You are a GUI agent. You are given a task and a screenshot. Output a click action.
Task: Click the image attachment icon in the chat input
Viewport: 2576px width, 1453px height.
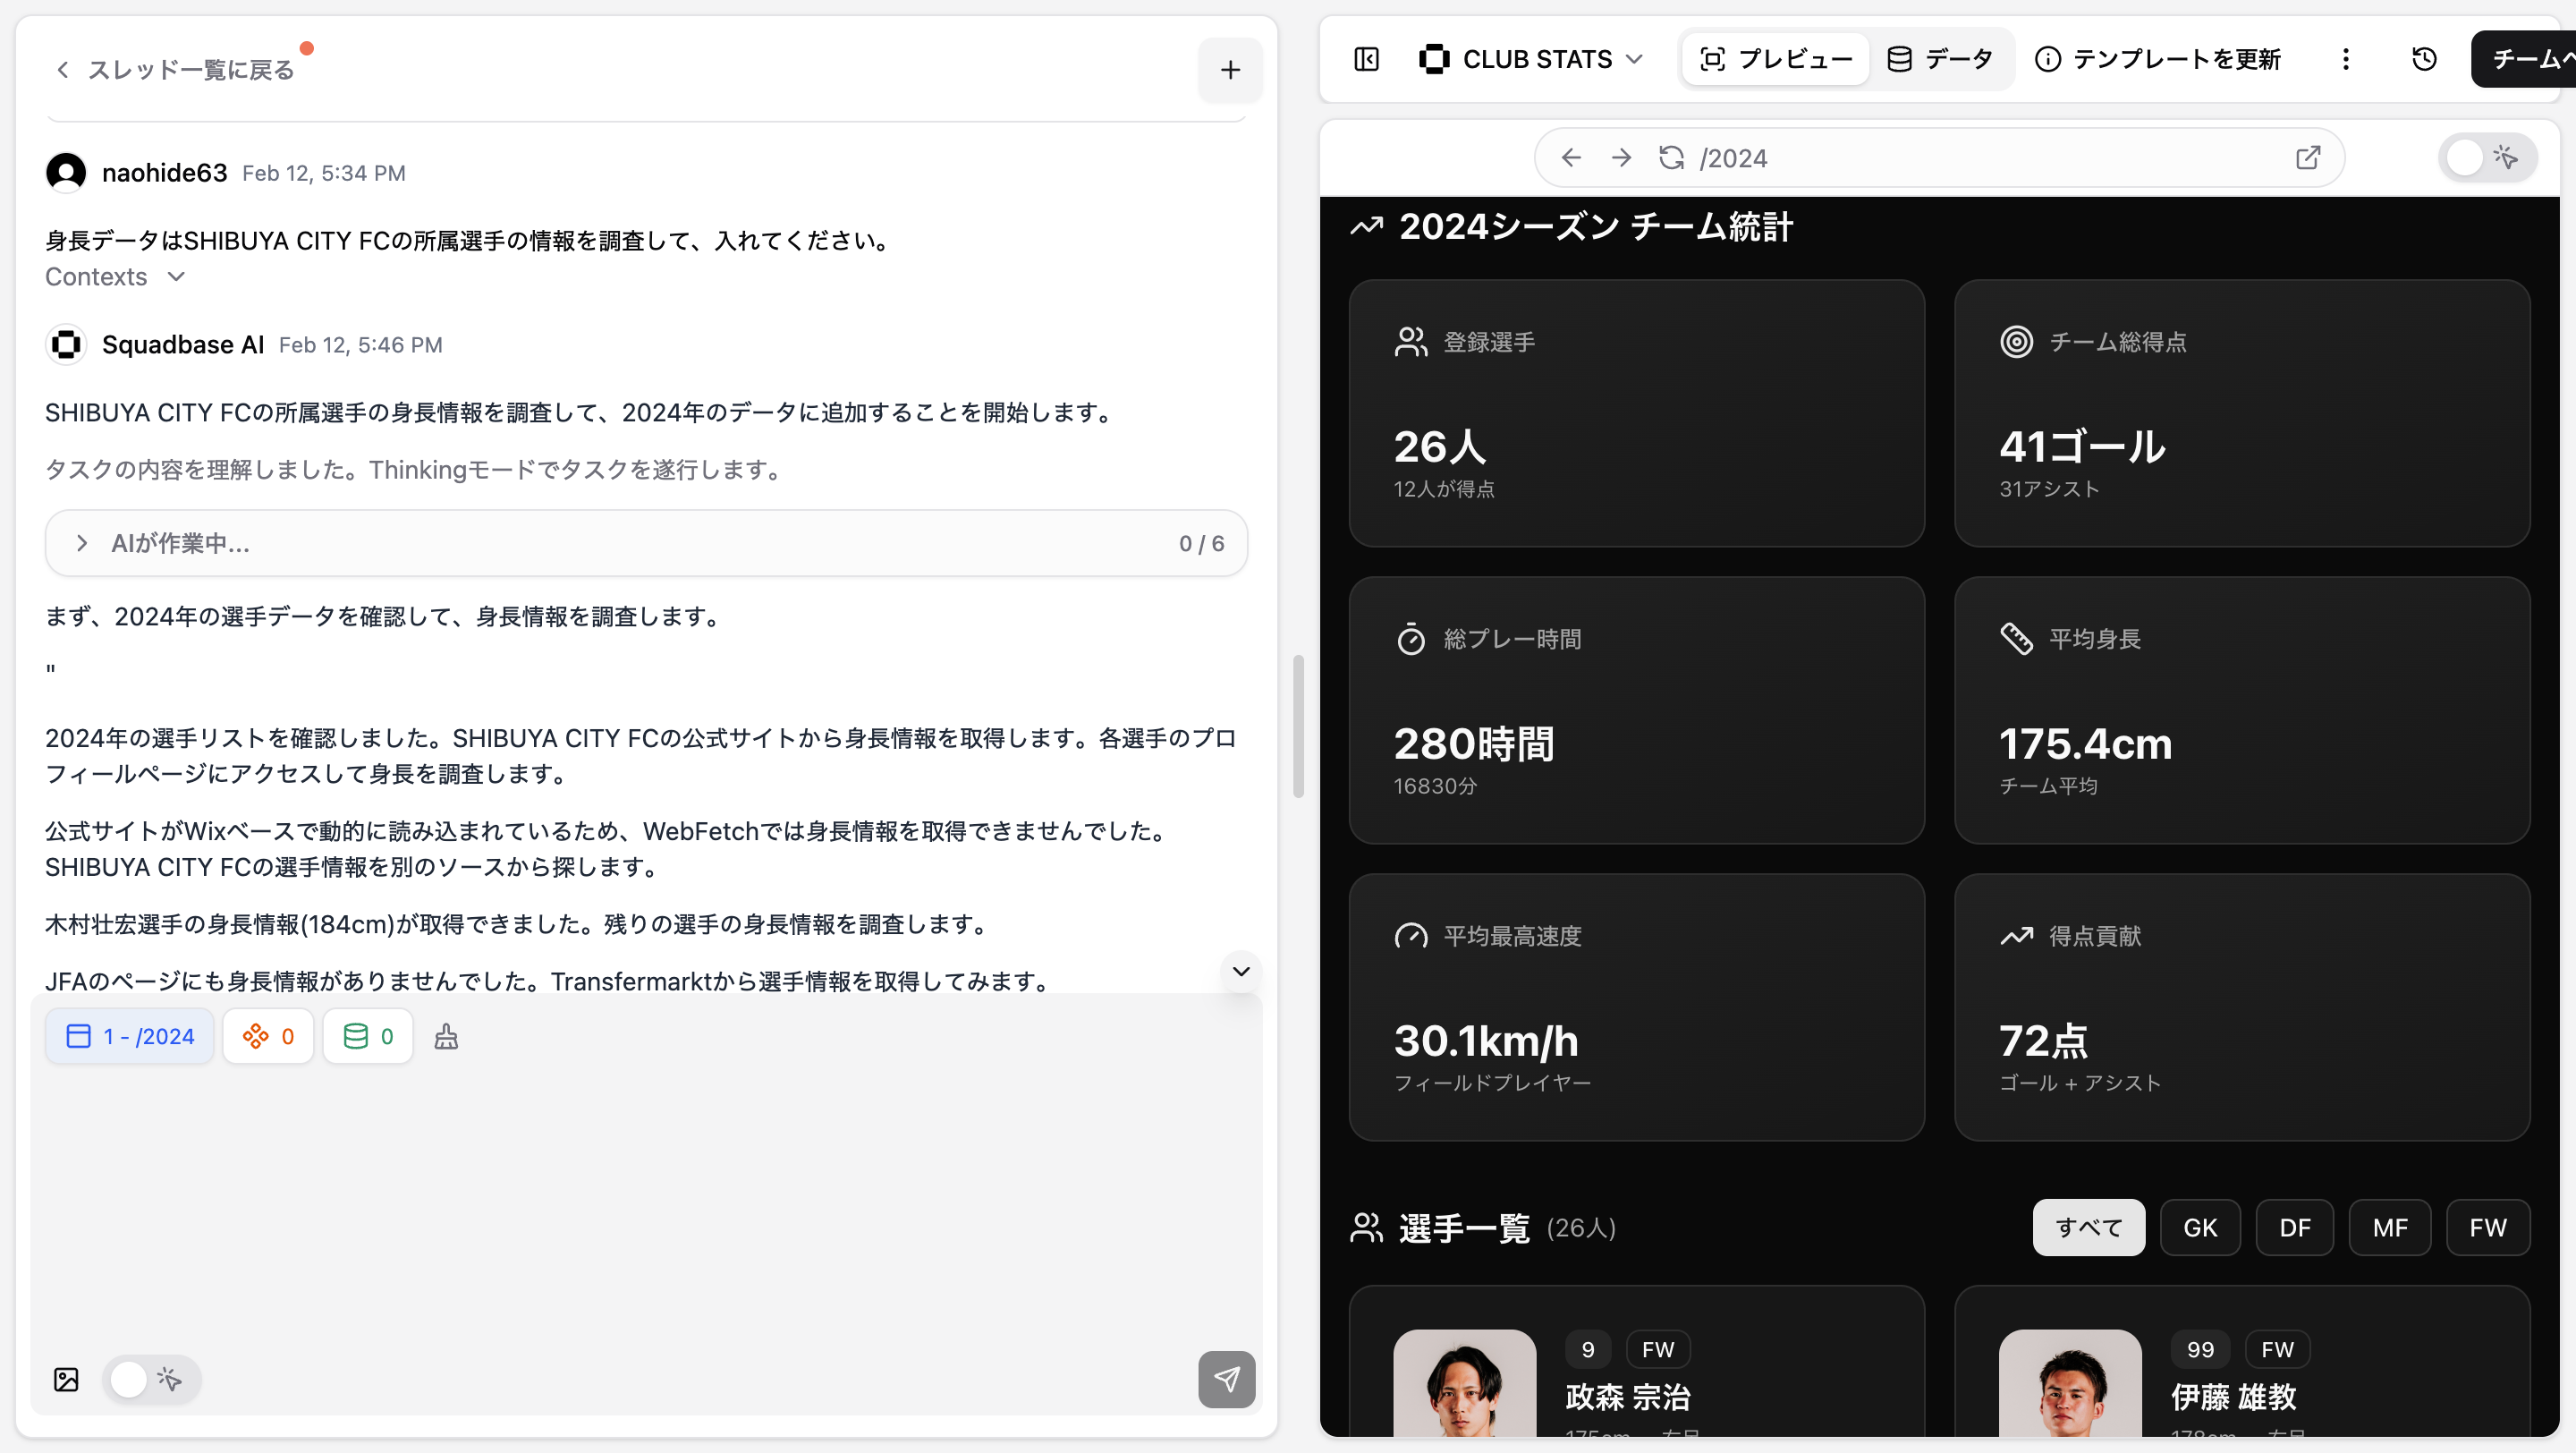tap(65, 1380)
